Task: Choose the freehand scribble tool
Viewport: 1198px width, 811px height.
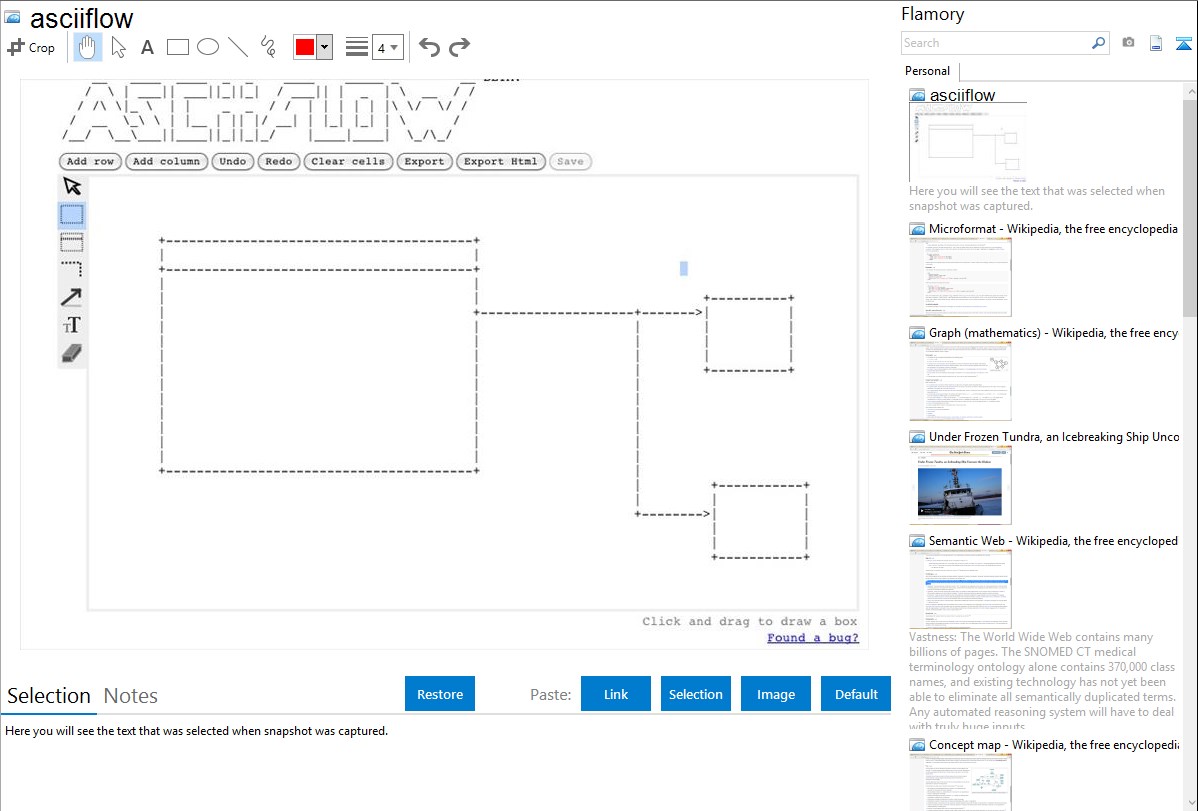Action: click(268, 47)
